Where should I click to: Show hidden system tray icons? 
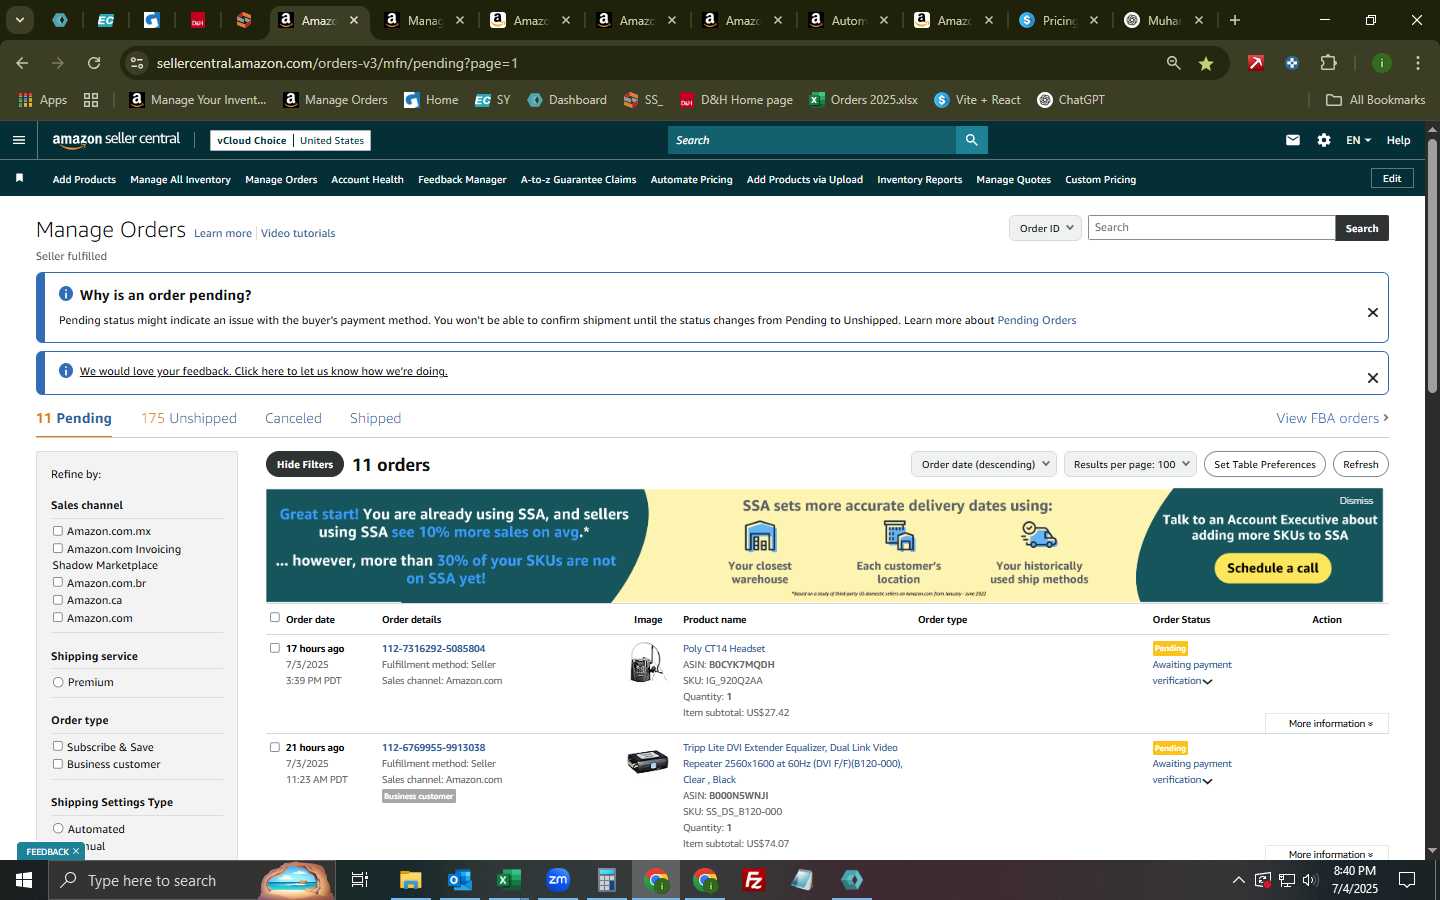click(x=1238, y=880)
